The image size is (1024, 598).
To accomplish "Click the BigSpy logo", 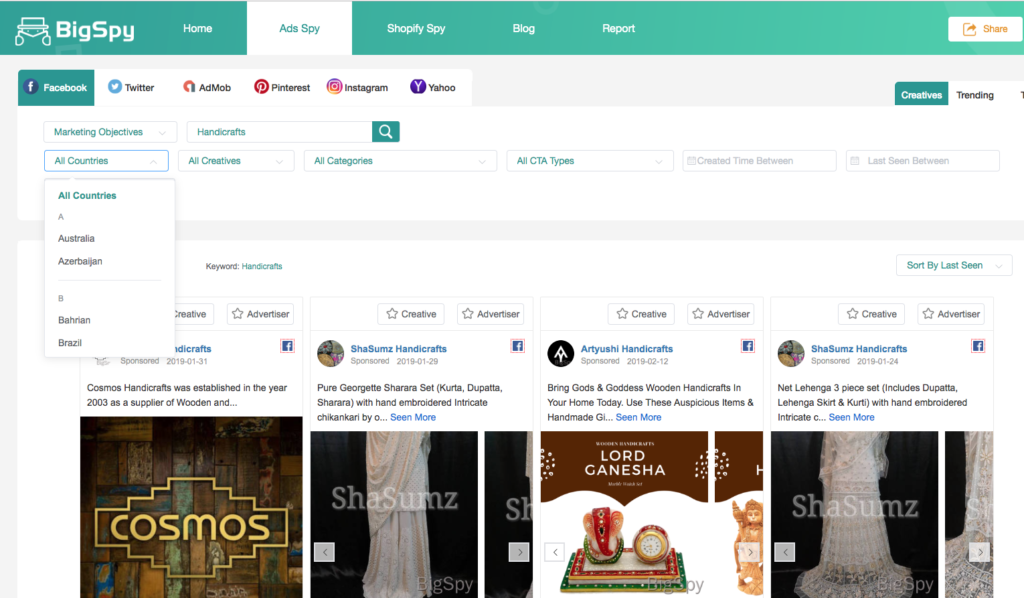I will pos(75,30).
